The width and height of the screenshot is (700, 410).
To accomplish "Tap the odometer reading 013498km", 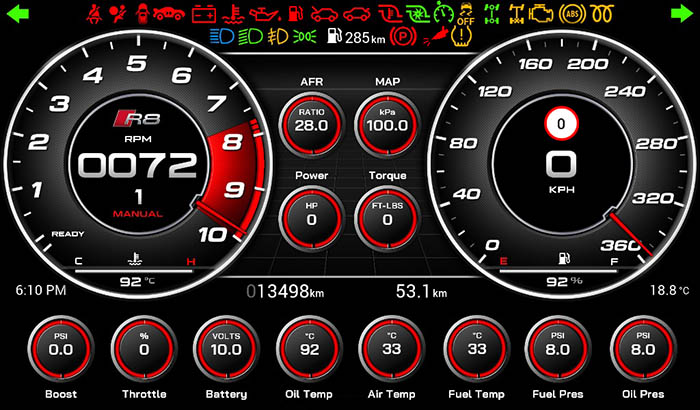I will [285, 292].
